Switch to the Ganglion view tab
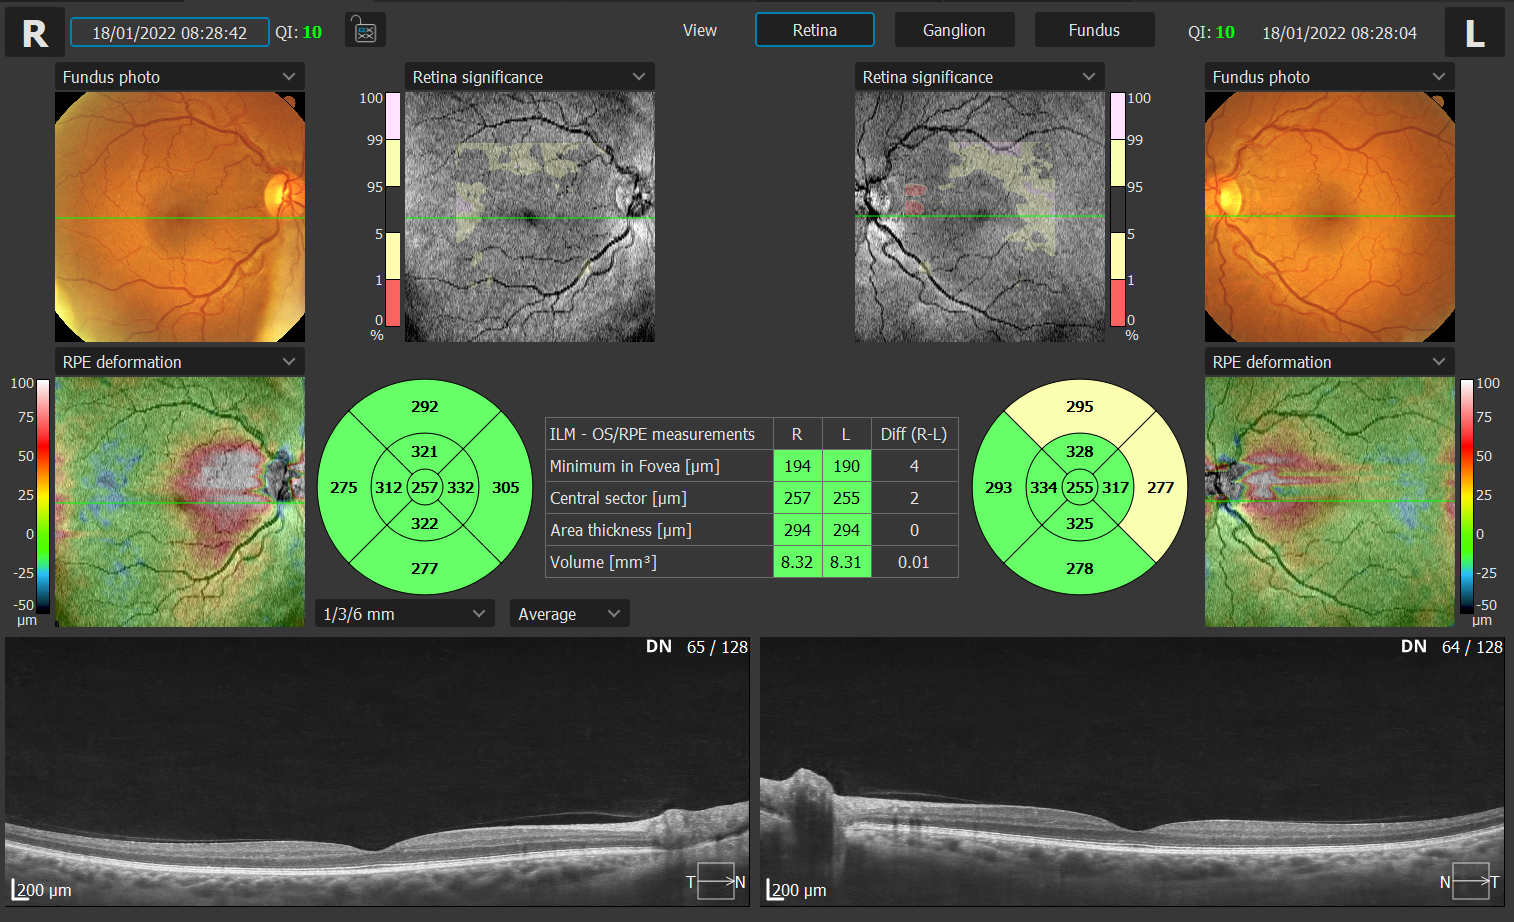Image resolution: width=1514 pixels, height=922 pixels. [953, 29]
